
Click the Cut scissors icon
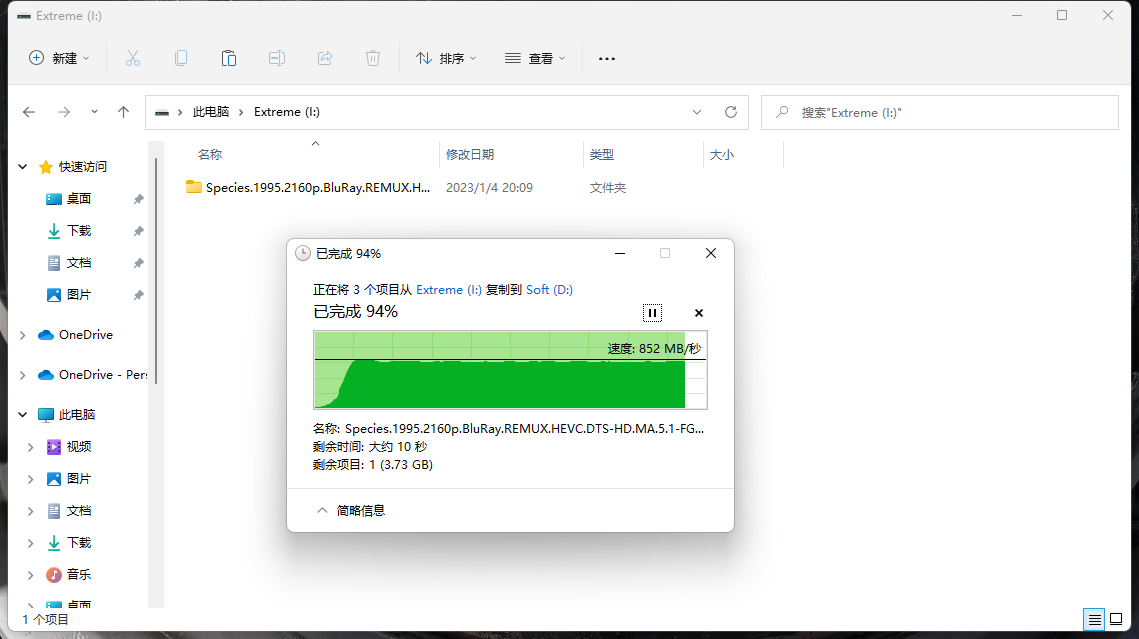click(x=132, y=58)
